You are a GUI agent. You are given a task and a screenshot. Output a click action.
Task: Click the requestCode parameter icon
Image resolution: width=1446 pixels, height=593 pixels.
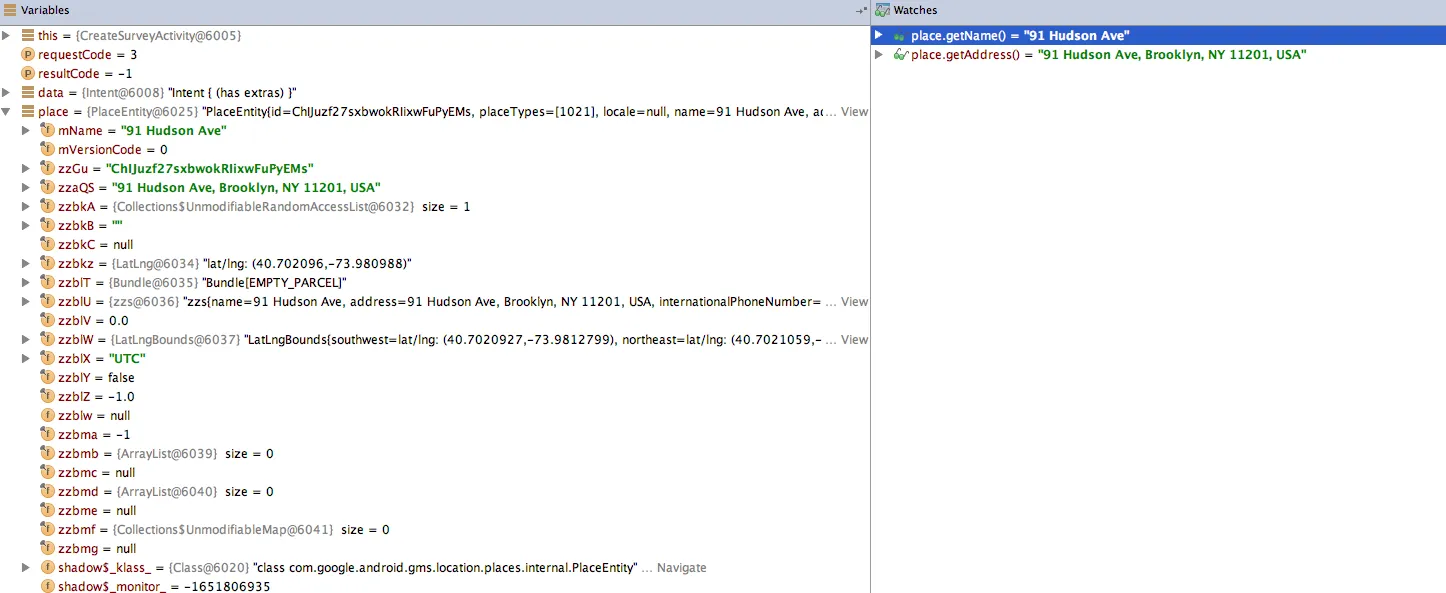(27, 54)
